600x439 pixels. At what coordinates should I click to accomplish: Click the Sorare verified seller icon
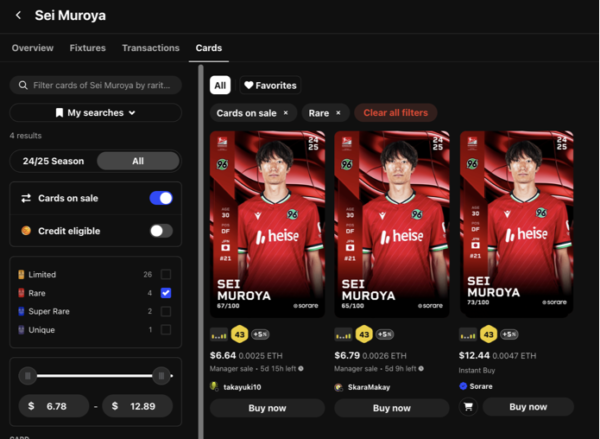pyautogui.click(x=463, y=386)
